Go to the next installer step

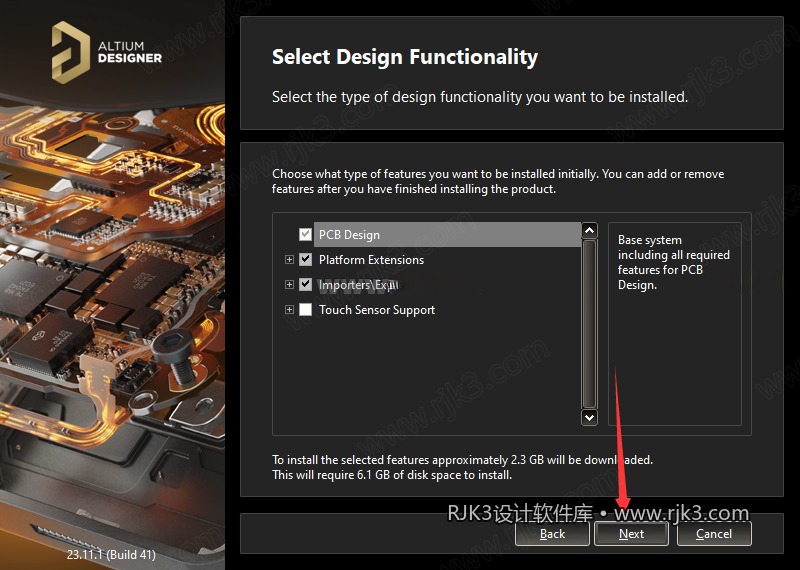point(631,534)
